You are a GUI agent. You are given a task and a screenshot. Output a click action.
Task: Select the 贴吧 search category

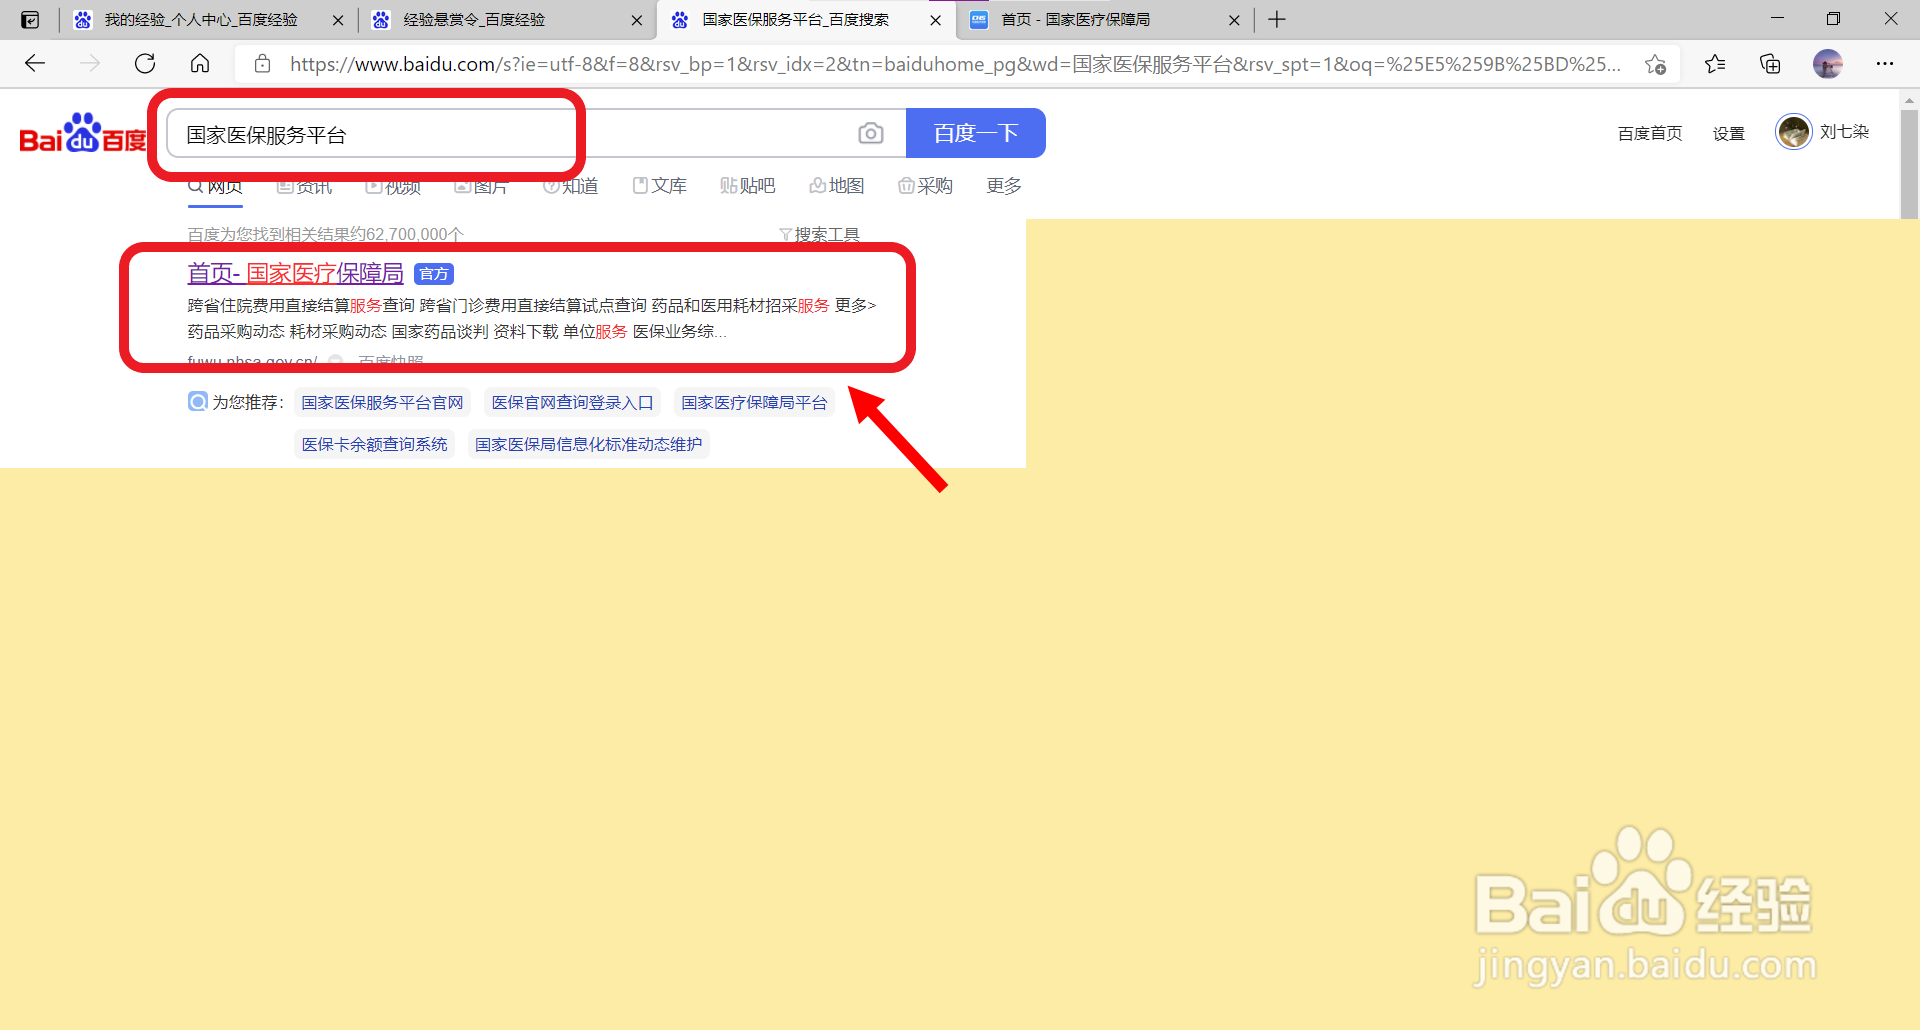(x=748, y=186)
